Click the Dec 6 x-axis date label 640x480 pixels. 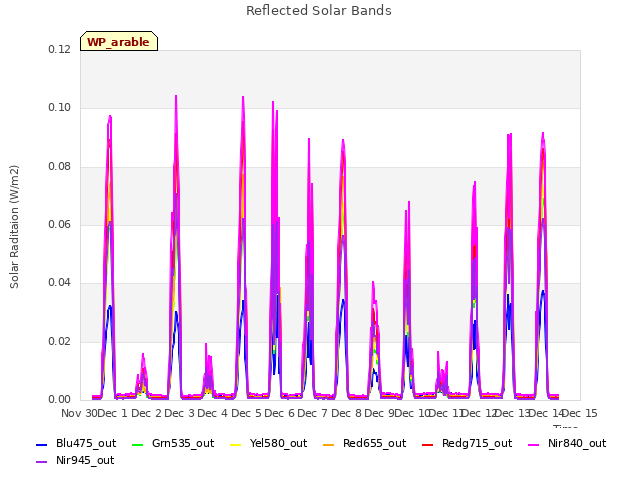point(280,413)
